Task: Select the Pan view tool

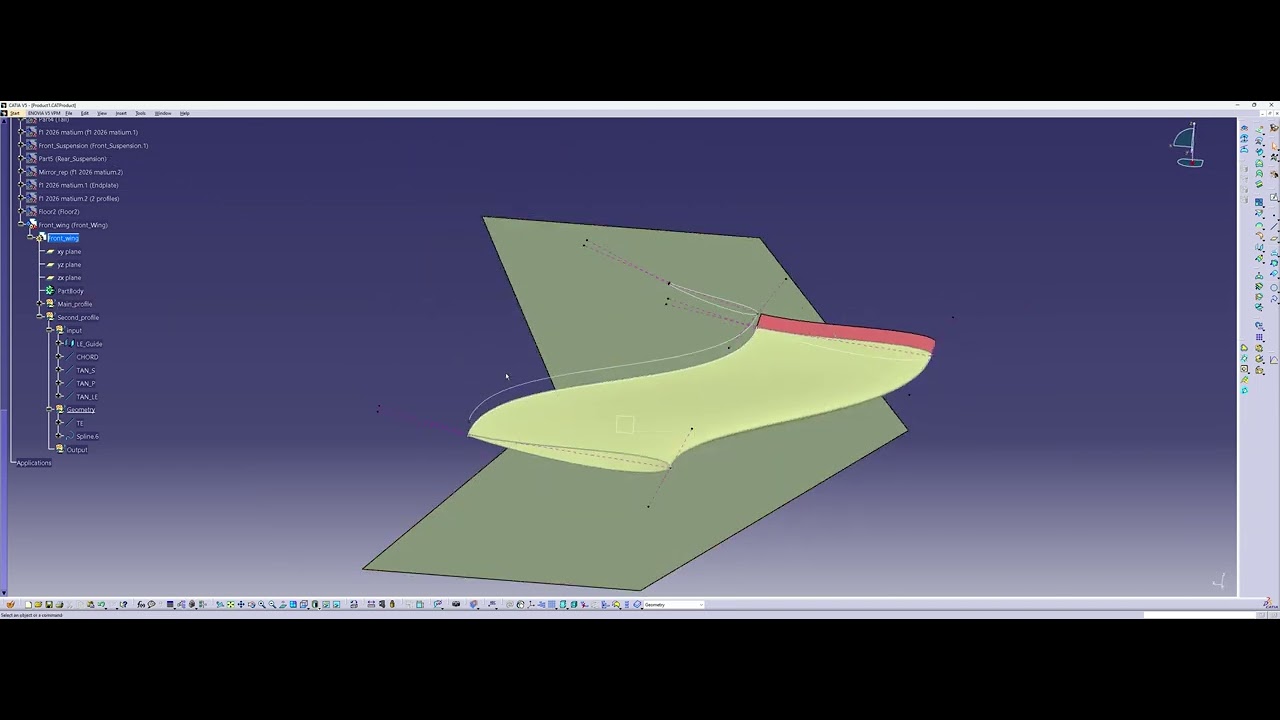Action: click(x=241, y=604)
